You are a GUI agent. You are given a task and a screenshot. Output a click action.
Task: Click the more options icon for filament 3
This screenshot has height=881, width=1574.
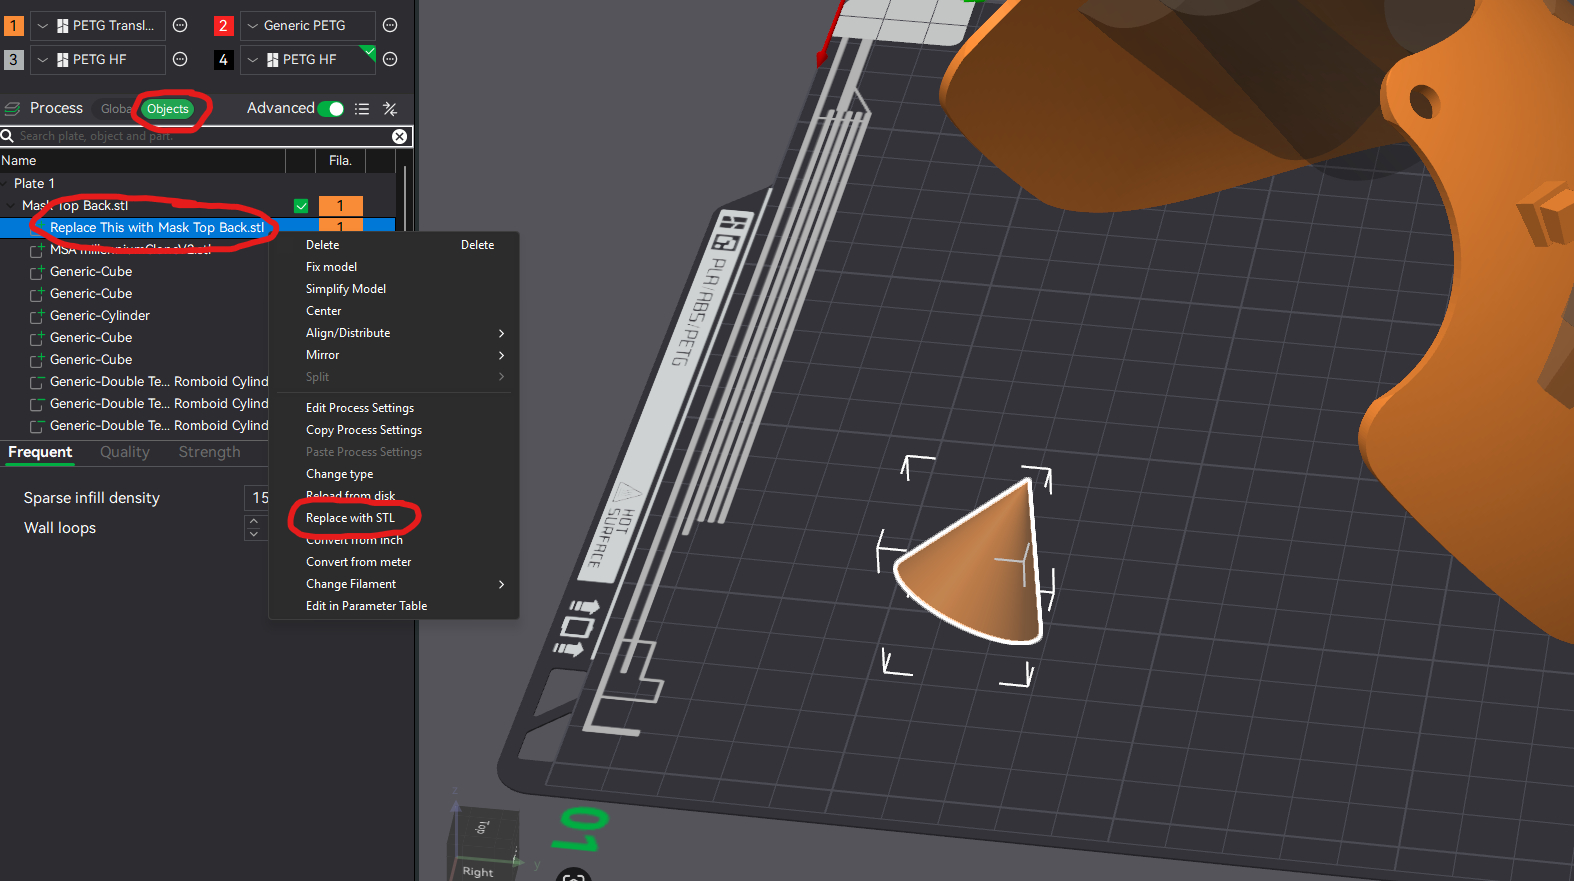point(180,60)
